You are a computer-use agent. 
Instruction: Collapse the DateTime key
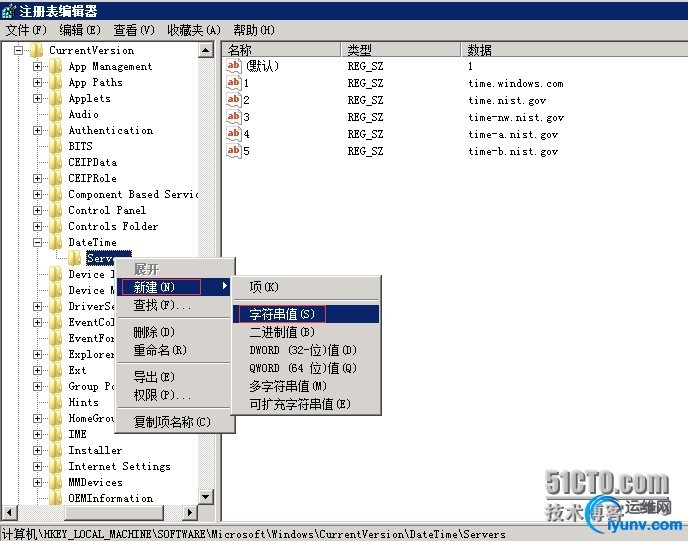click(x=38, y=242)
